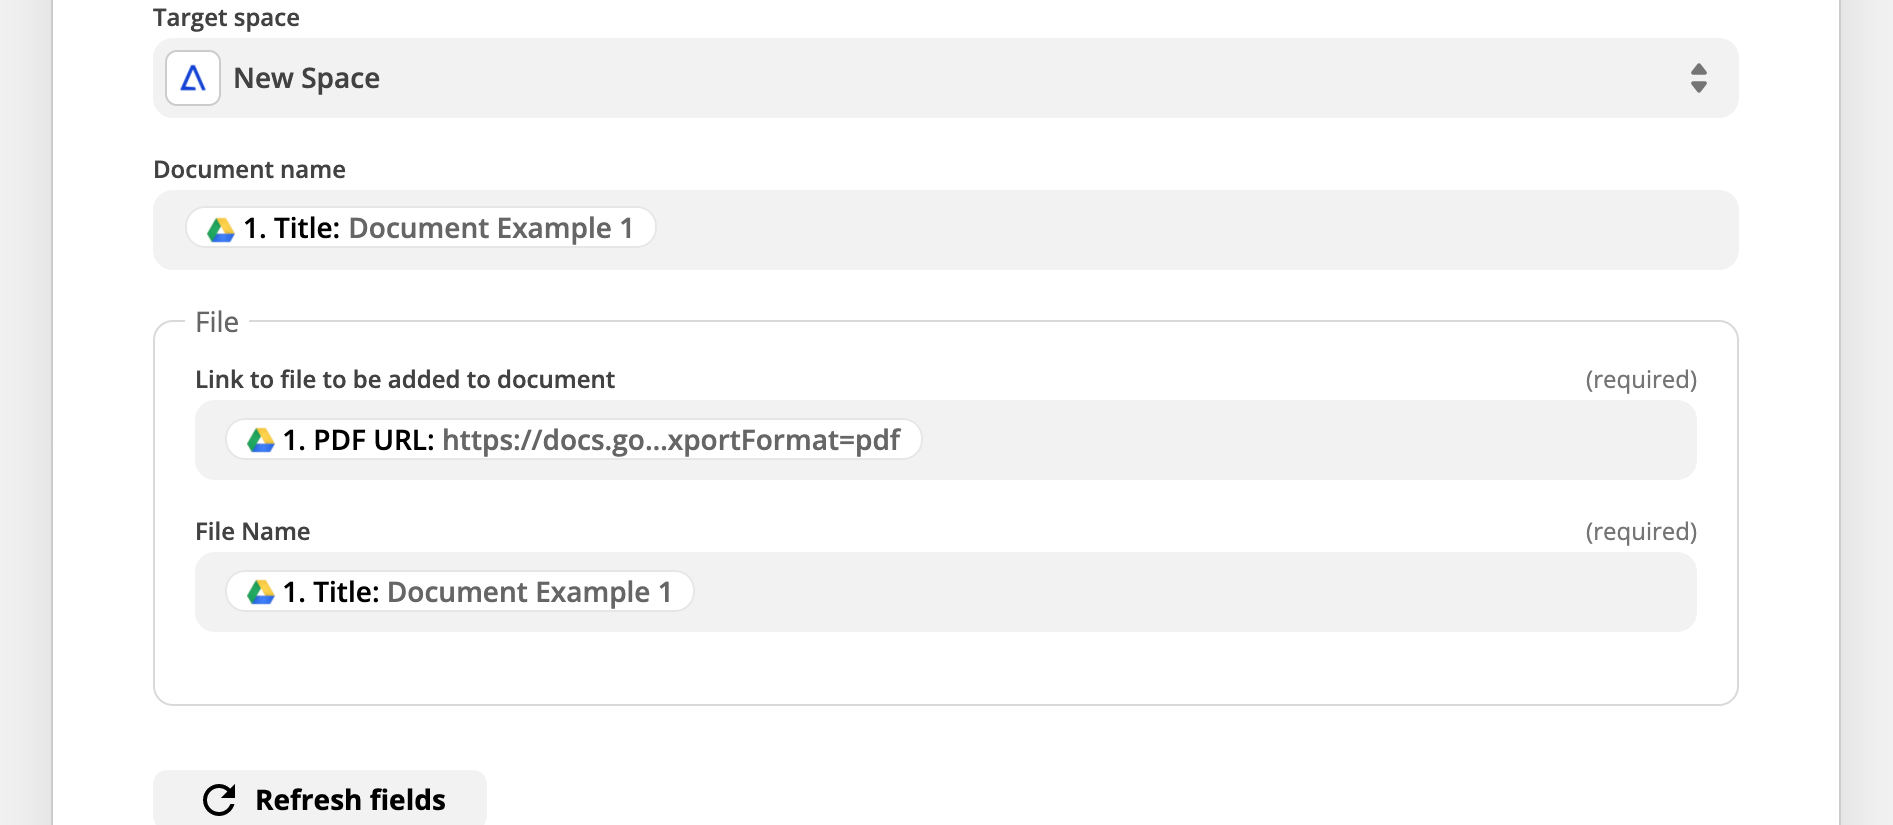This screenshot has width=1893, height=825.
Task: Click the New Space app logo icon
Action: point(193,78)
